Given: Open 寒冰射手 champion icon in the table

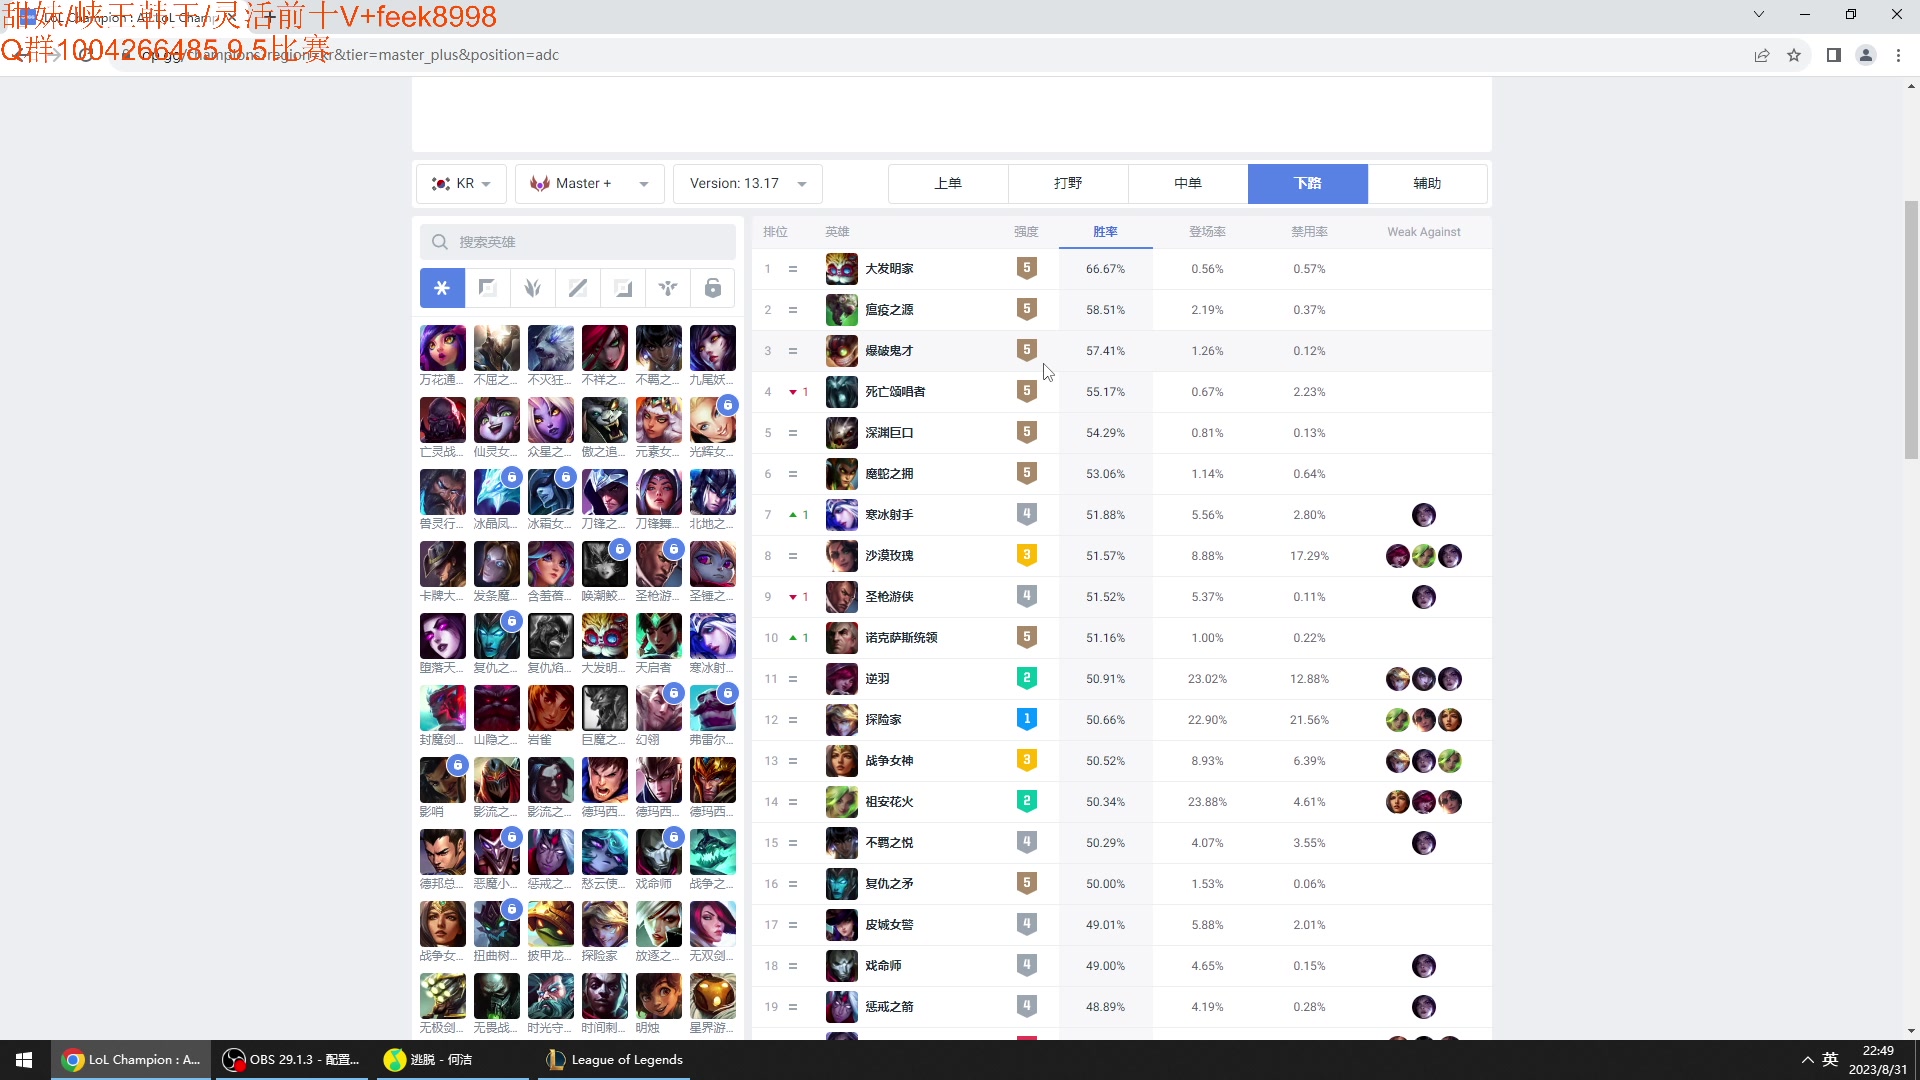Looking at the screenshot, I should tap(841, 515).
